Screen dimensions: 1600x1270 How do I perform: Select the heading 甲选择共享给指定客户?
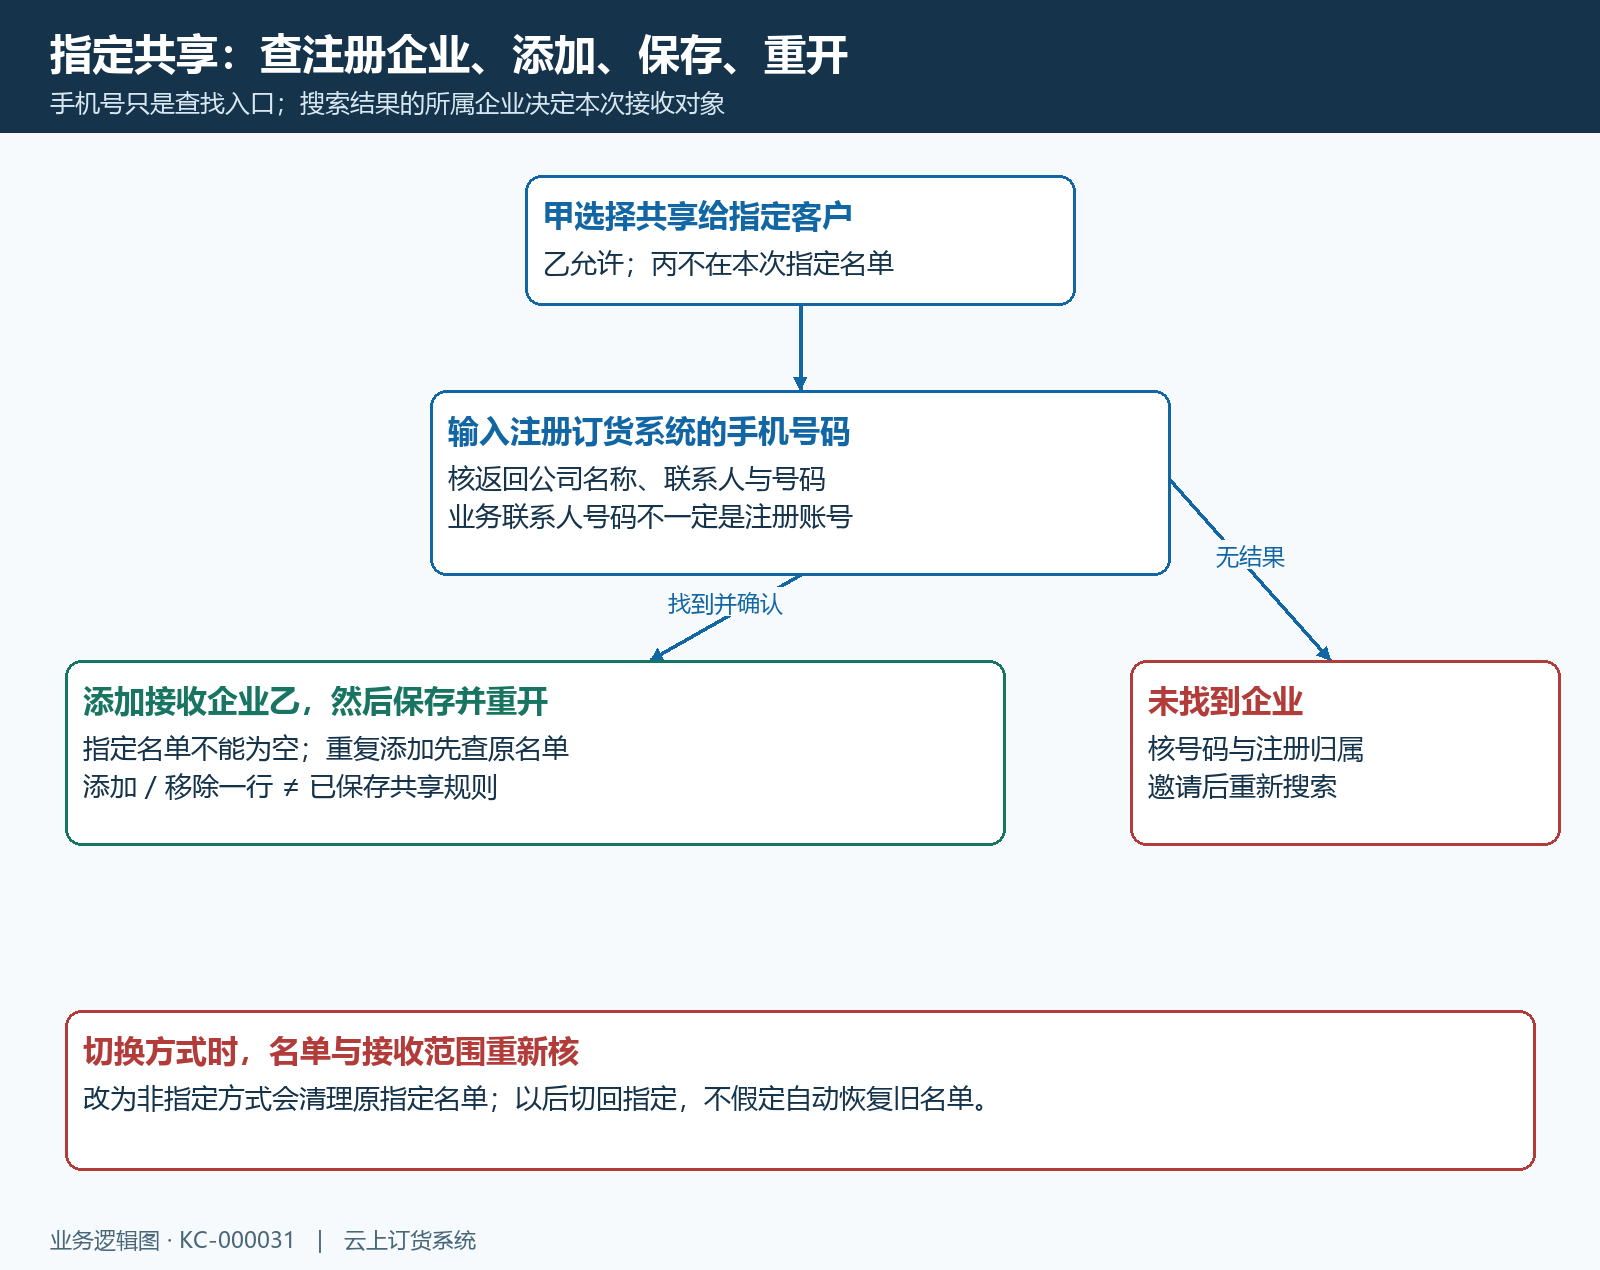coord(698,216)
